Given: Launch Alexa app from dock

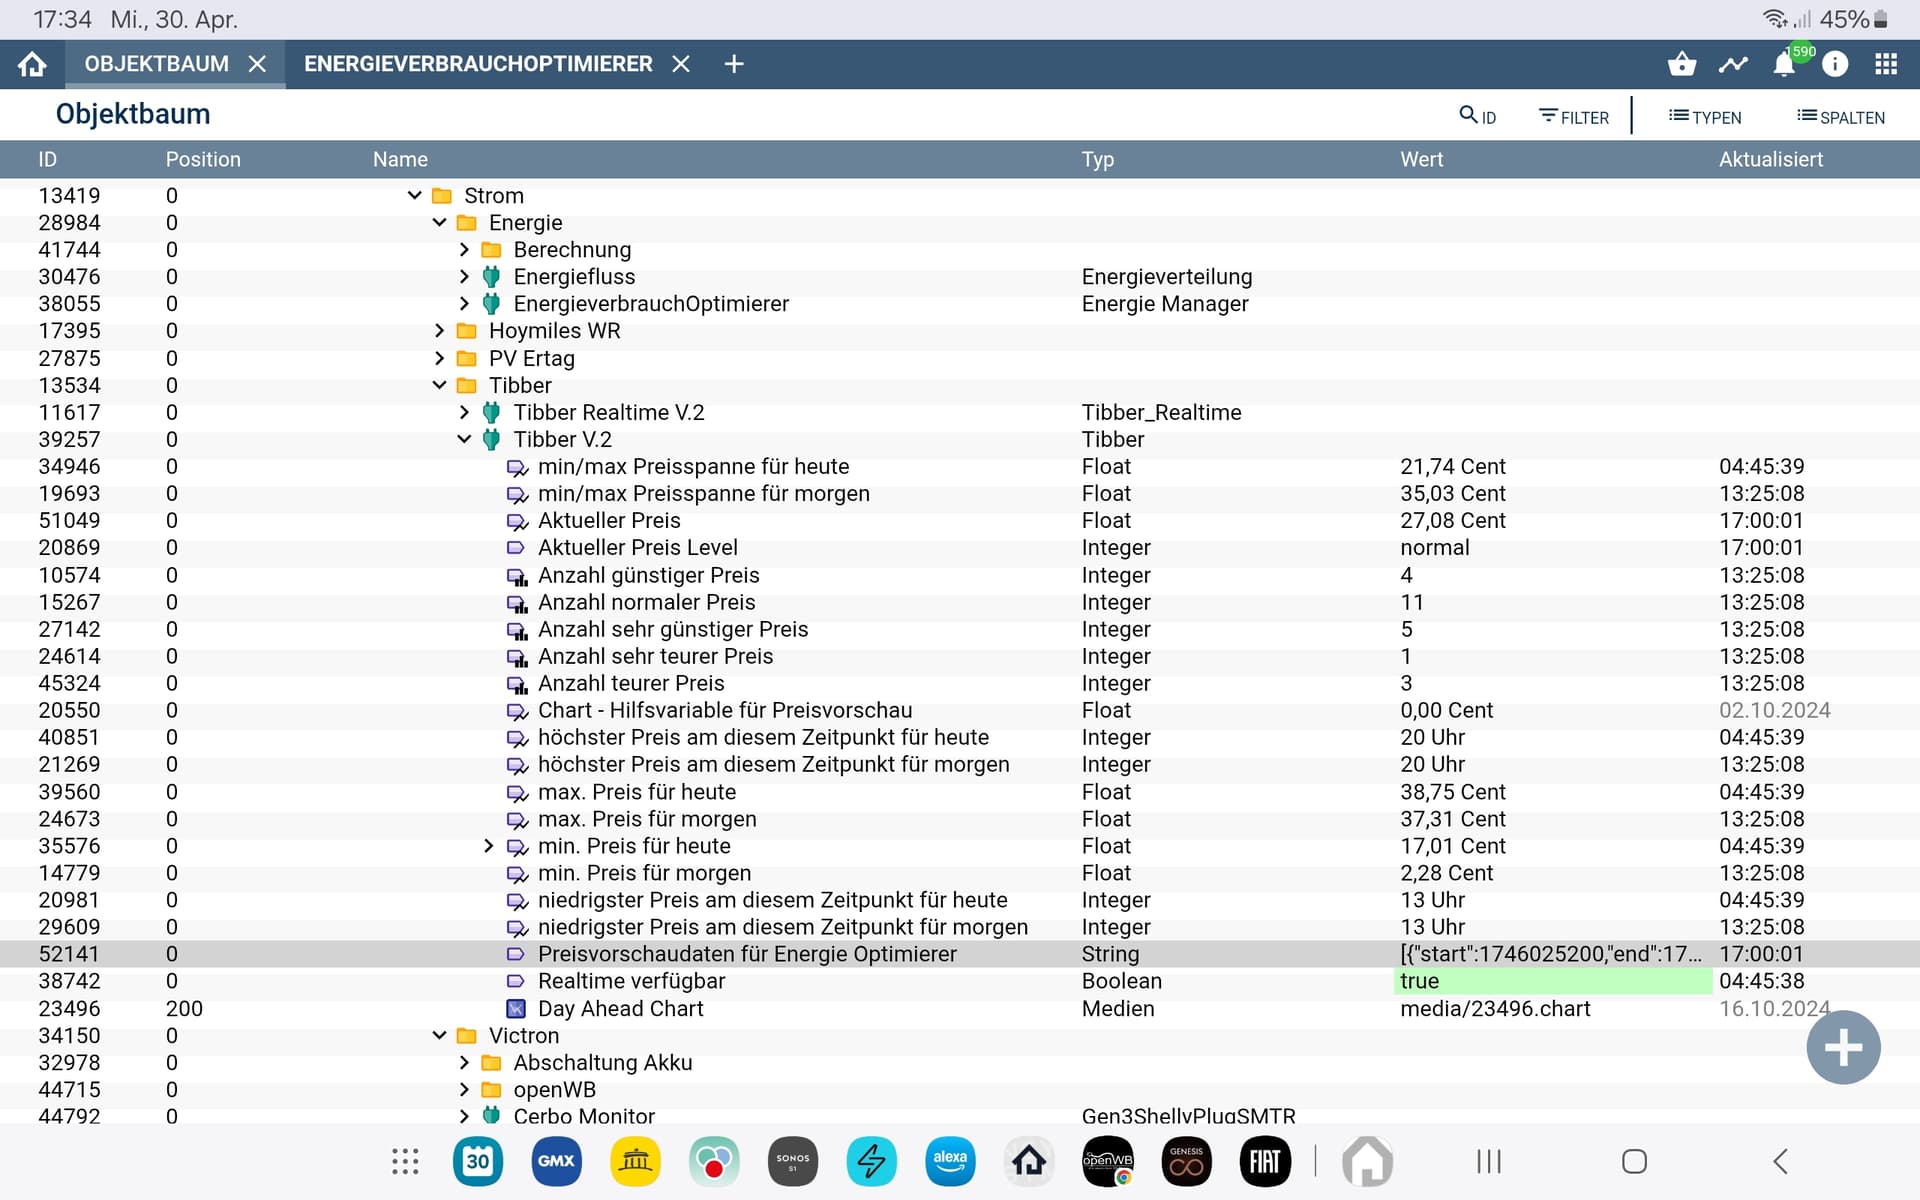Looking at the screenshot, I should click(x=950, y=1161).
